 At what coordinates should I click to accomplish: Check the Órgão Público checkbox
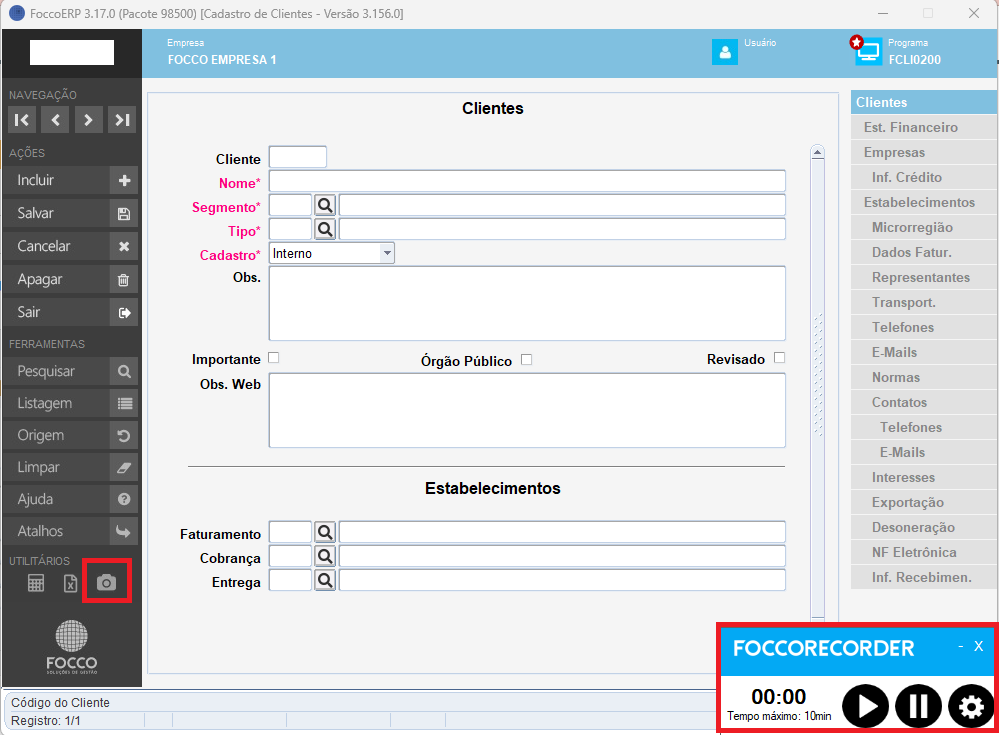(526, 360)
